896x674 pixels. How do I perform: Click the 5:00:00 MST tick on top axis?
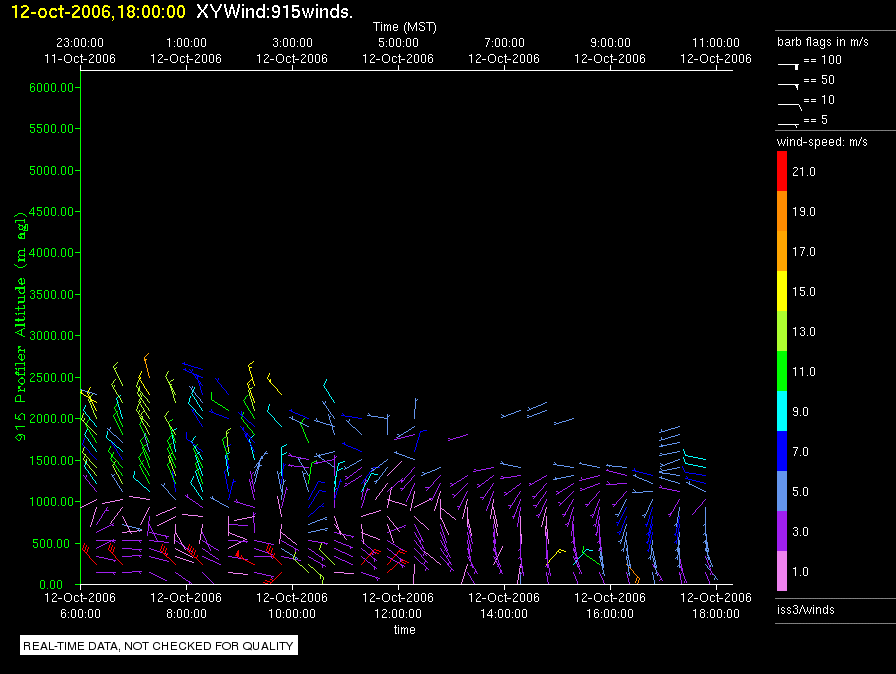tap(398, 44)
